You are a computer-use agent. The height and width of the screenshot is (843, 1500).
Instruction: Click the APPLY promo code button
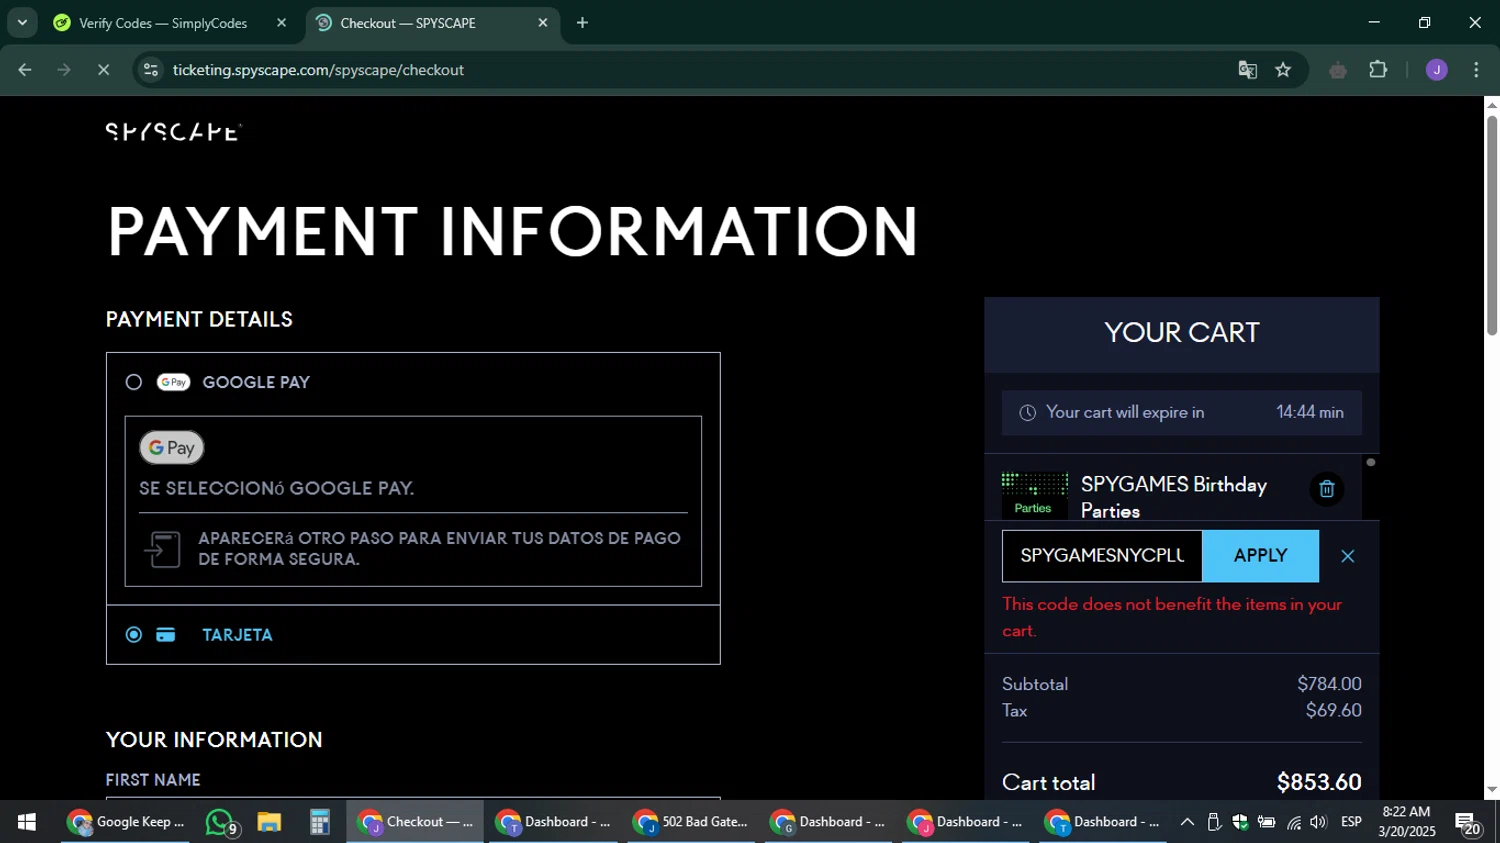point(1260,556)
